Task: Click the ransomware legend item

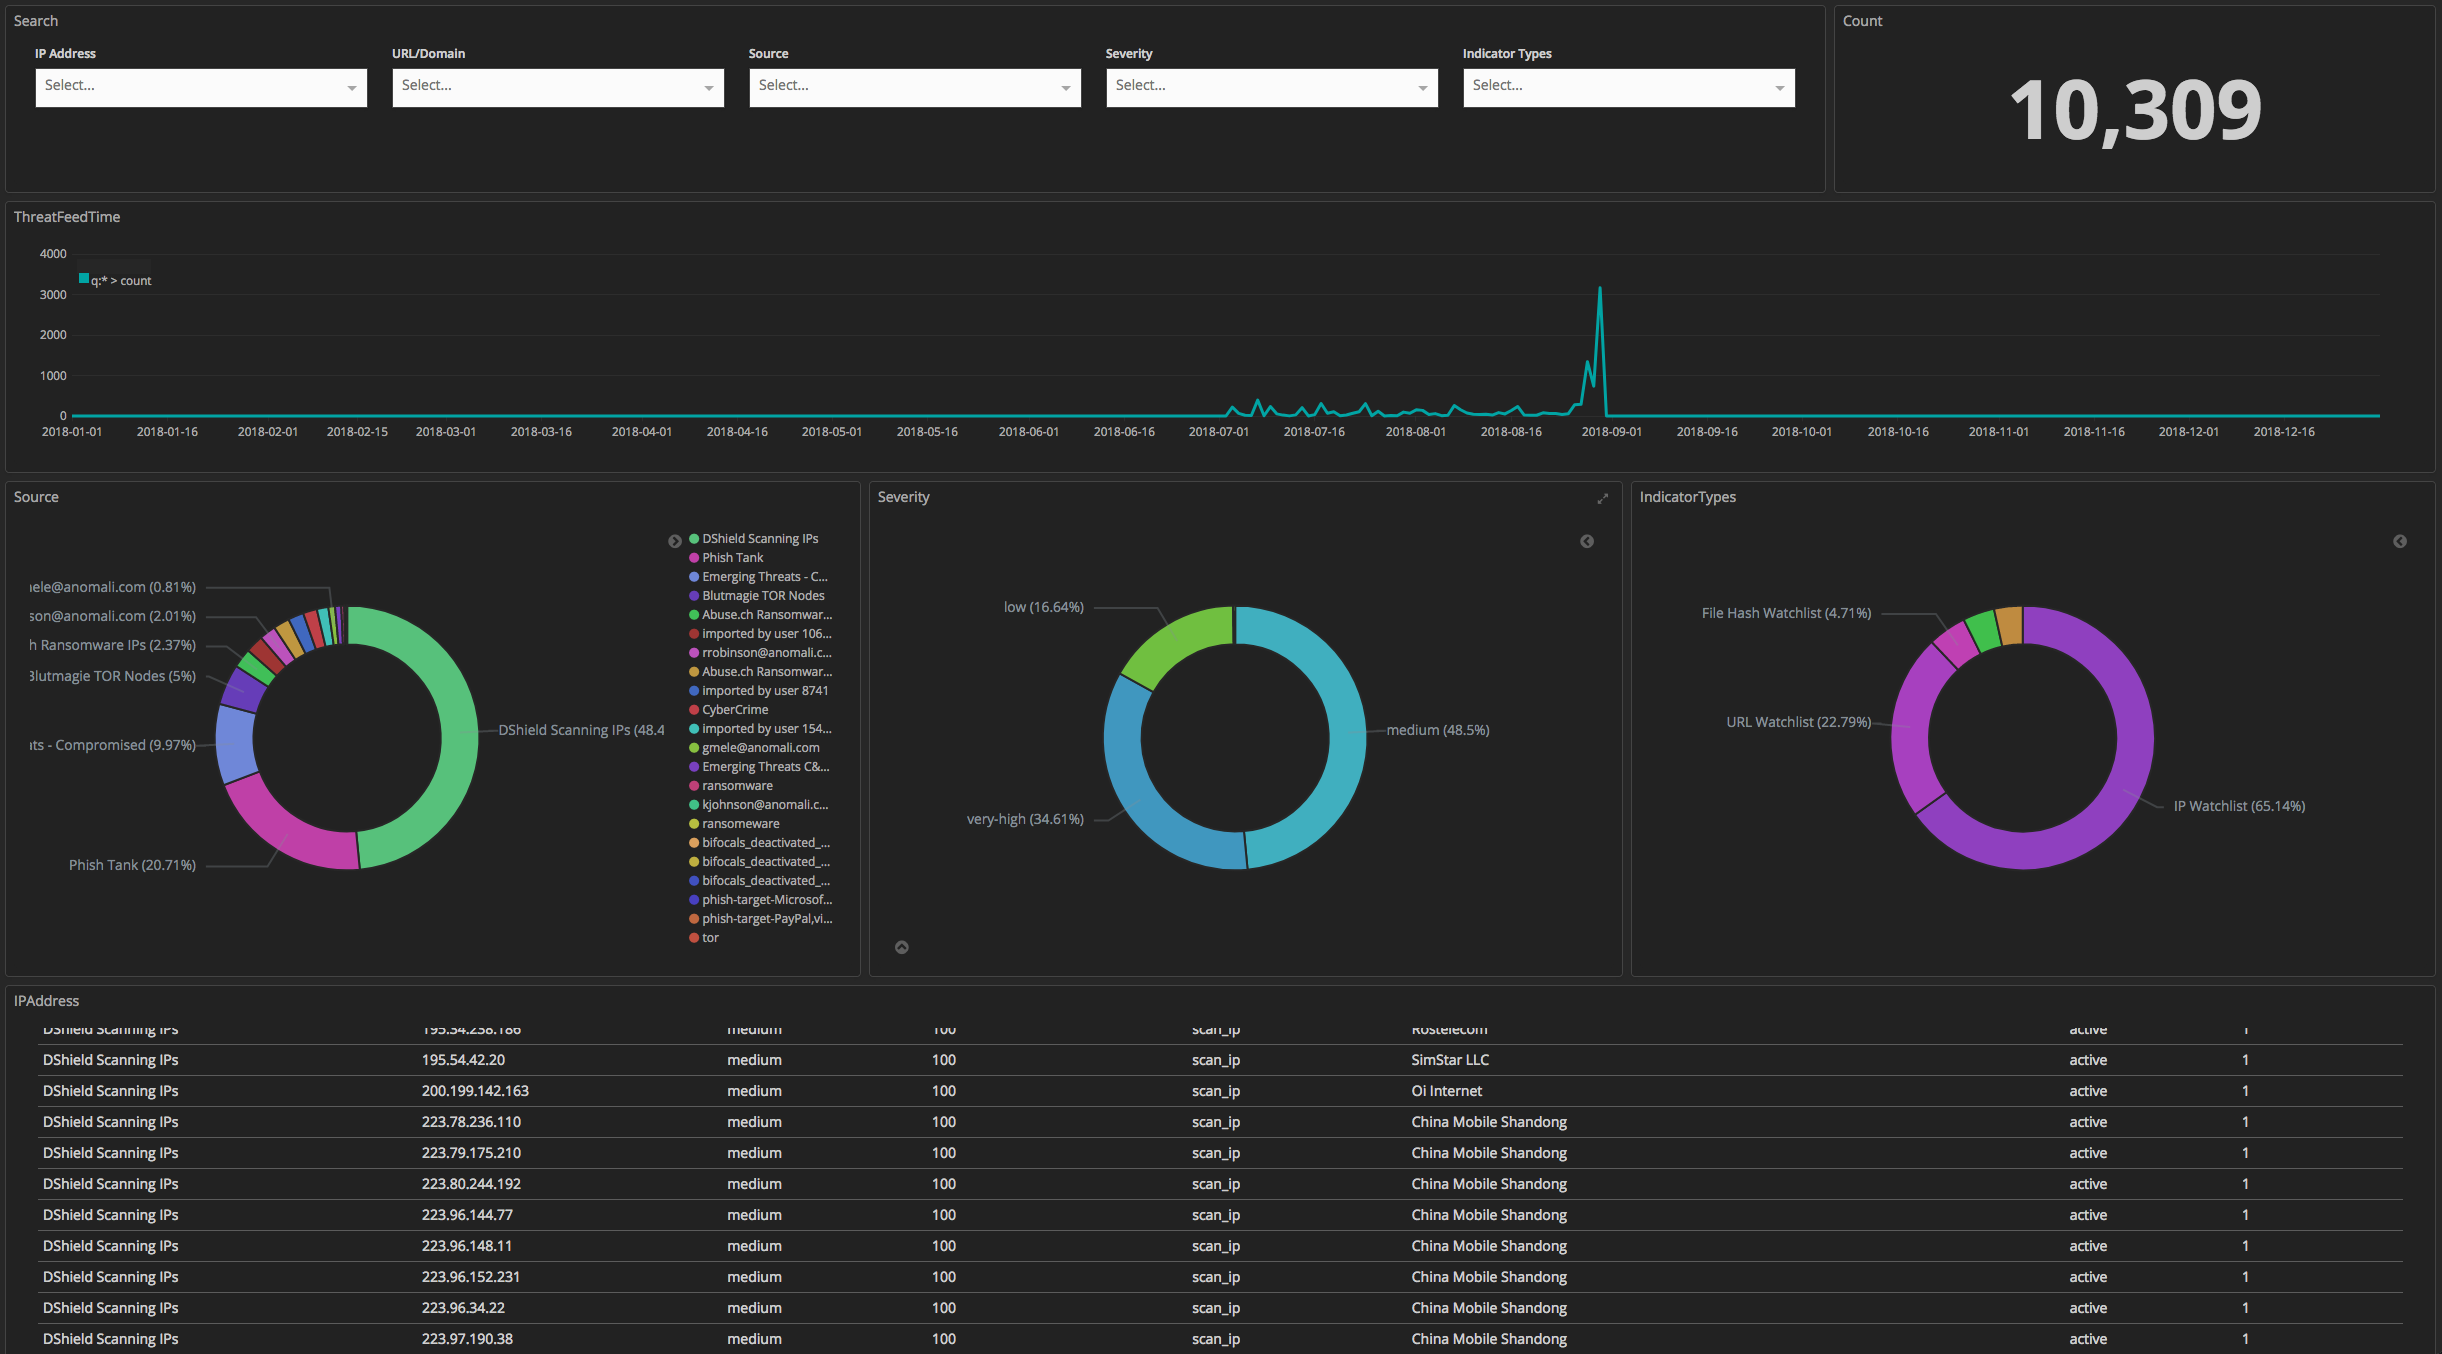Action: (737, 786)
